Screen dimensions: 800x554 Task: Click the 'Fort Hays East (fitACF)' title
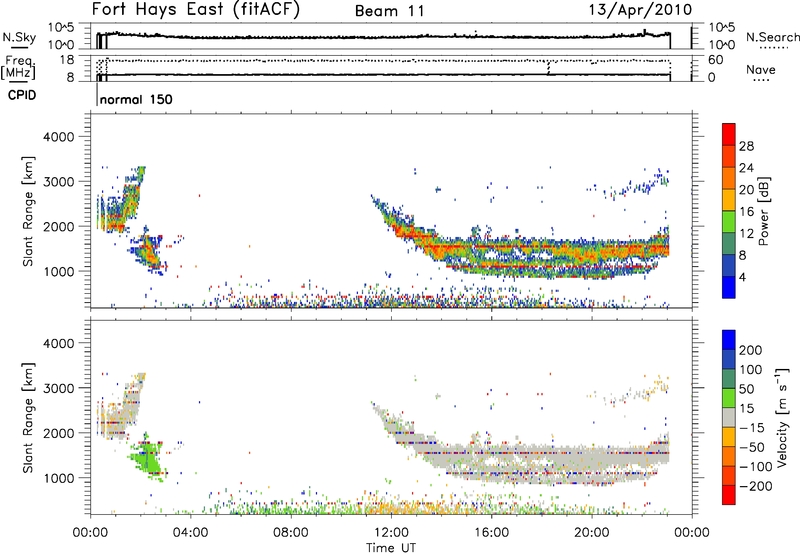(x=196, y=10)
